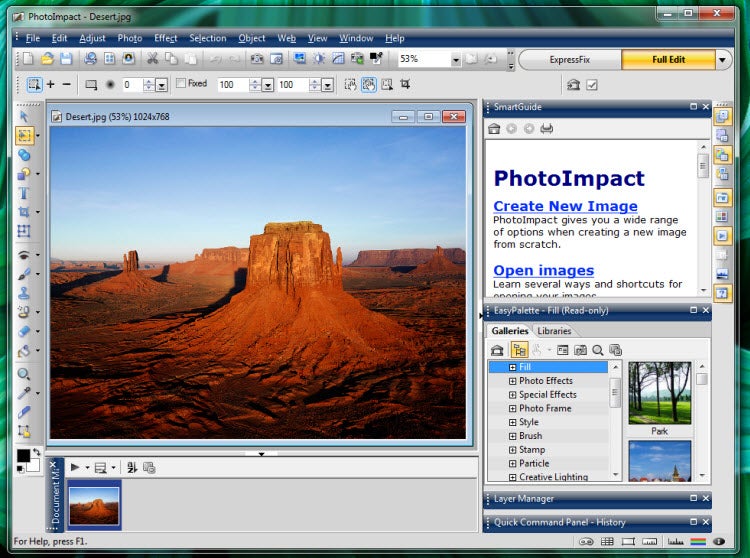
Task: Click the Stamp tool in toolbox
Action: pos(23,293)
